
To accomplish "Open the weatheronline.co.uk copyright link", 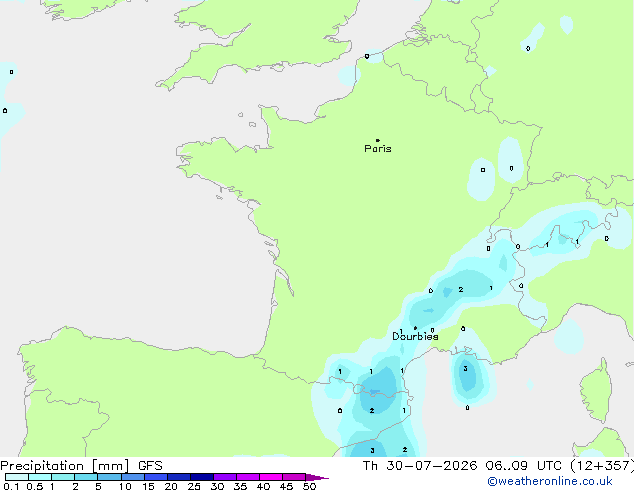I will tap(550, 481).
